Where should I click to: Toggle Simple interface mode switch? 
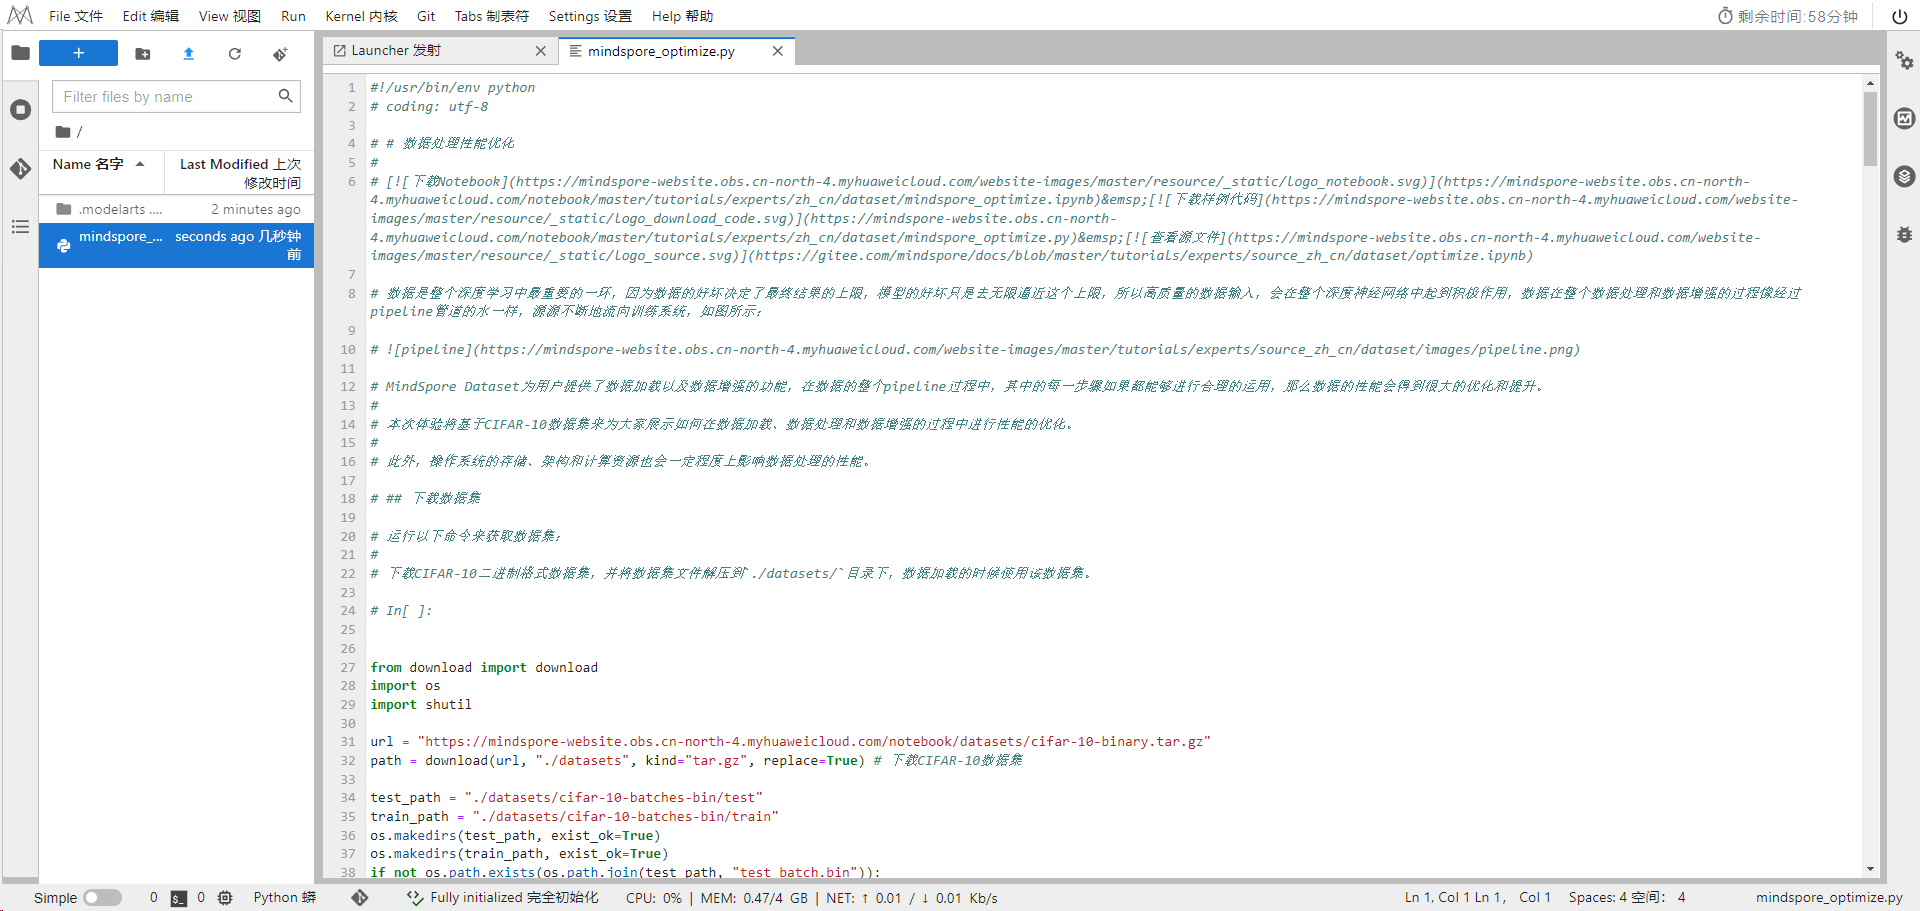click(102, 898)
